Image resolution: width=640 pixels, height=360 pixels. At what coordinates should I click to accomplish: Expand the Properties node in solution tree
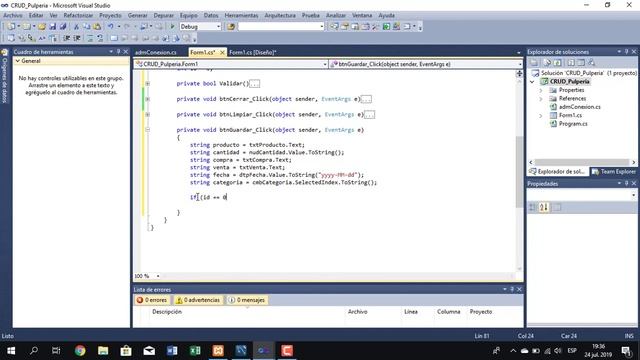[541, 90]
